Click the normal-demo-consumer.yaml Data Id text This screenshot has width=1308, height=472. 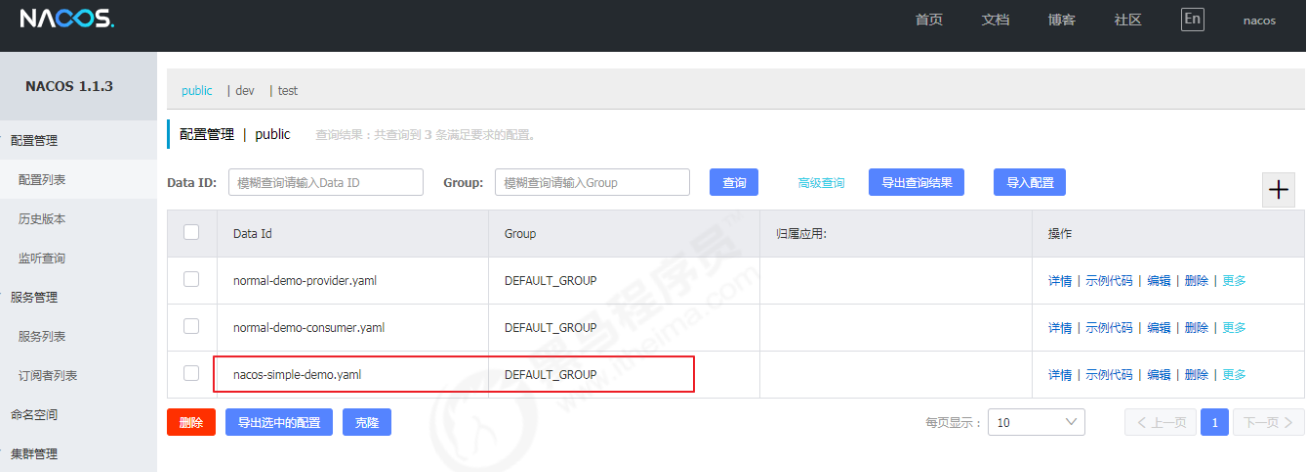coord(309,328)
